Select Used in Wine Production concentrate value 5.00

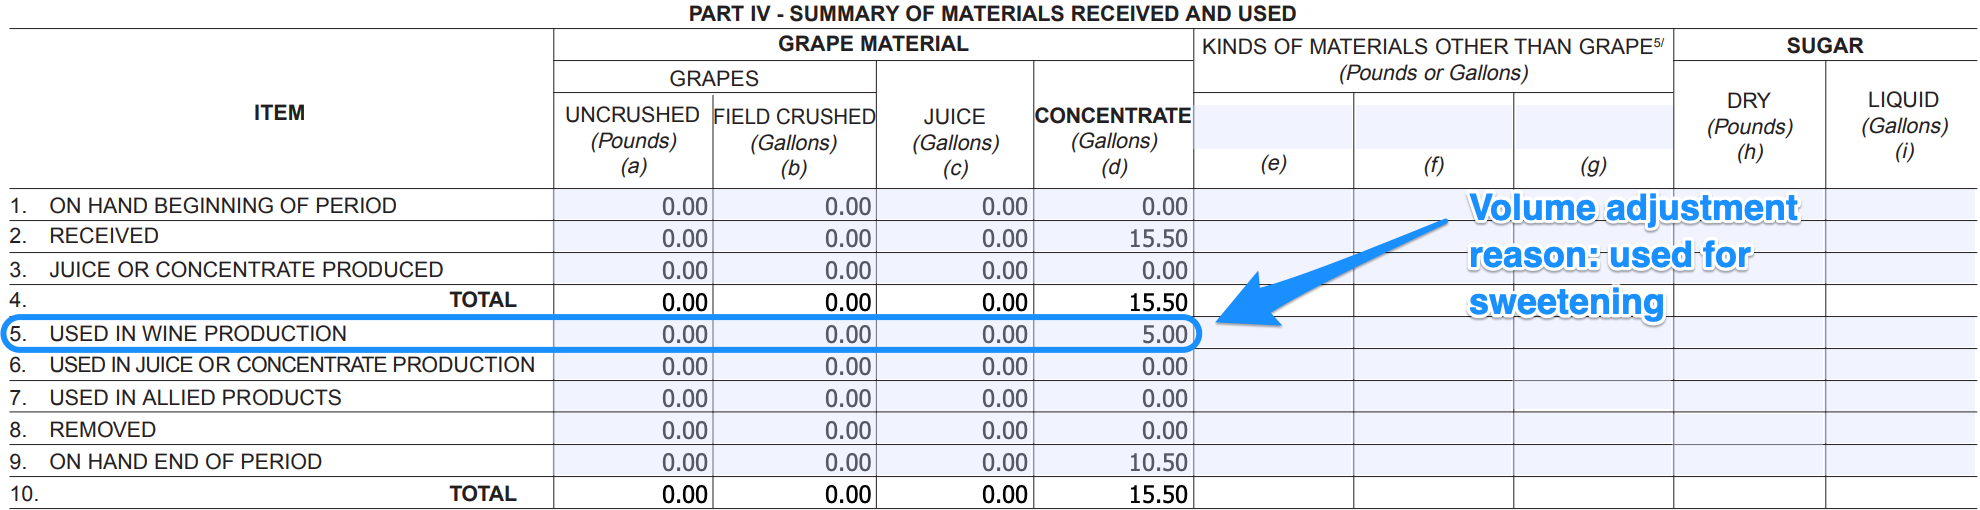pos(1114,334)
